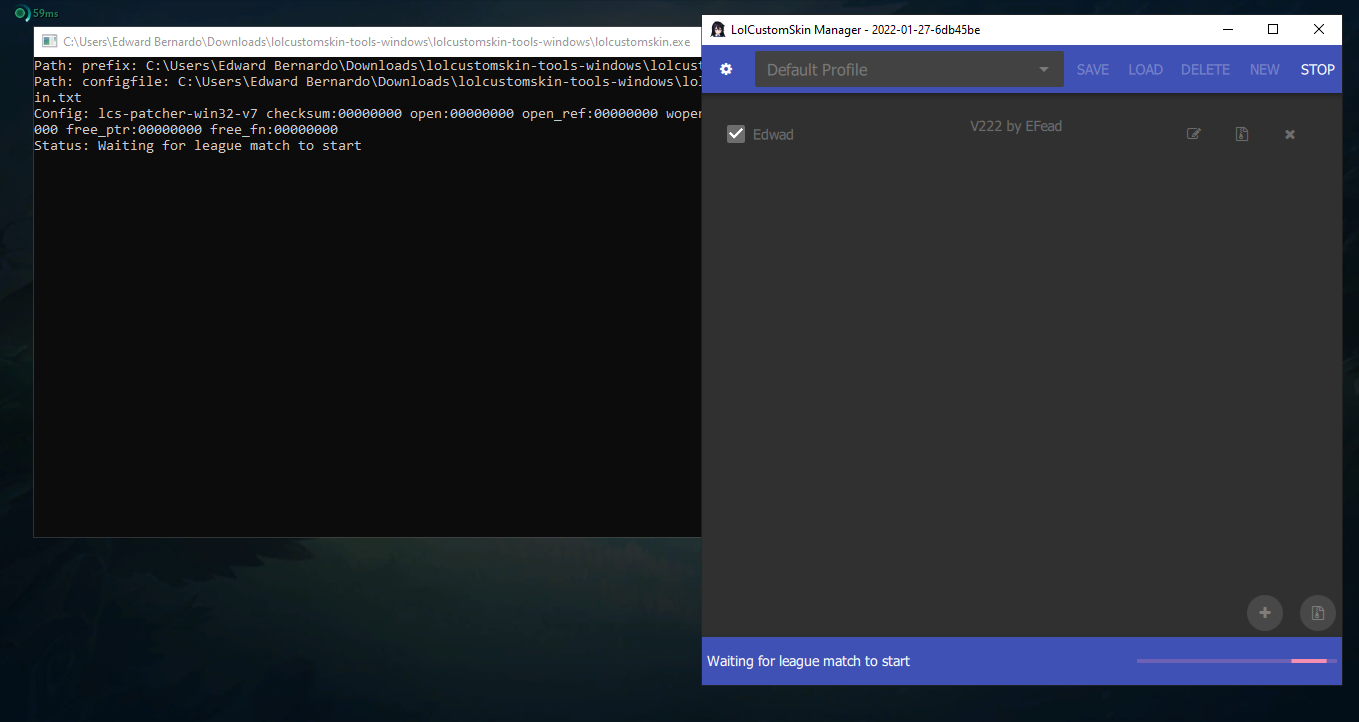Screen dimensions: 1359x722
Task: Add a new mod with plus button
Action: click(x=1265, y=613)
